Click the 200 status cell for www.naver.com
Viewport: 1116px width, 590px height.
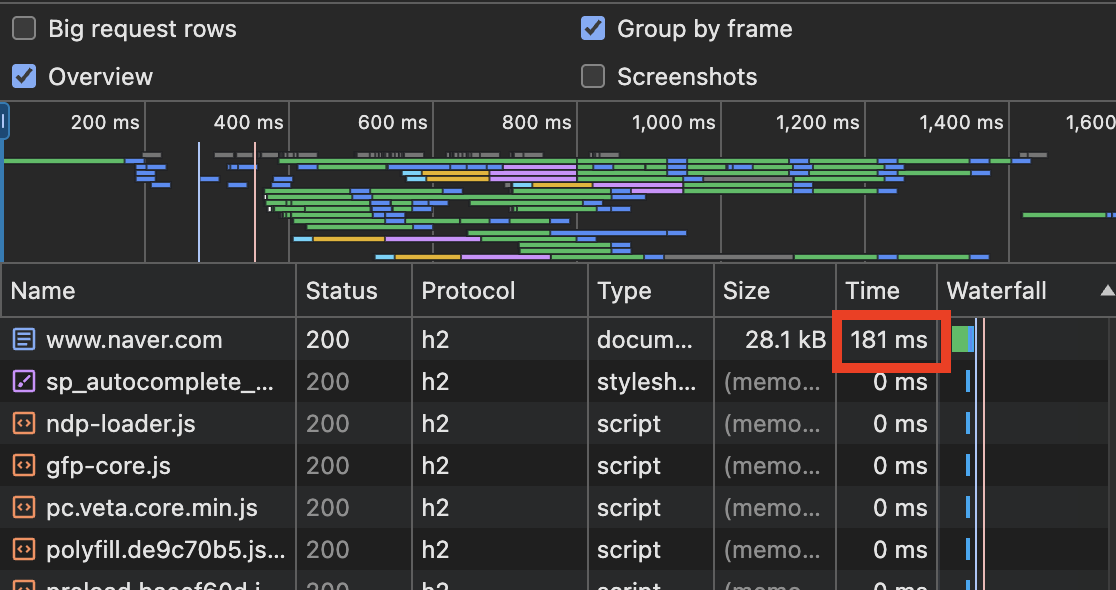tap(327, 339)
